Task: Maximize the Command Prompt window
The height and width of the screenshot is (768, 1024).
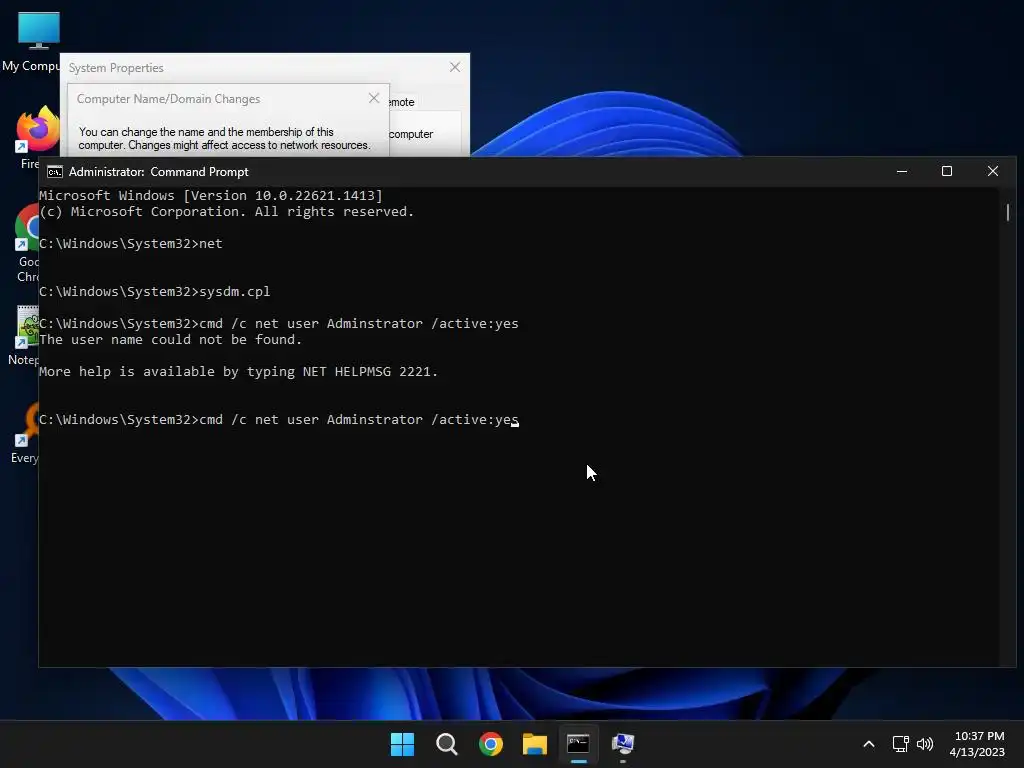Action: coord(947,171)
